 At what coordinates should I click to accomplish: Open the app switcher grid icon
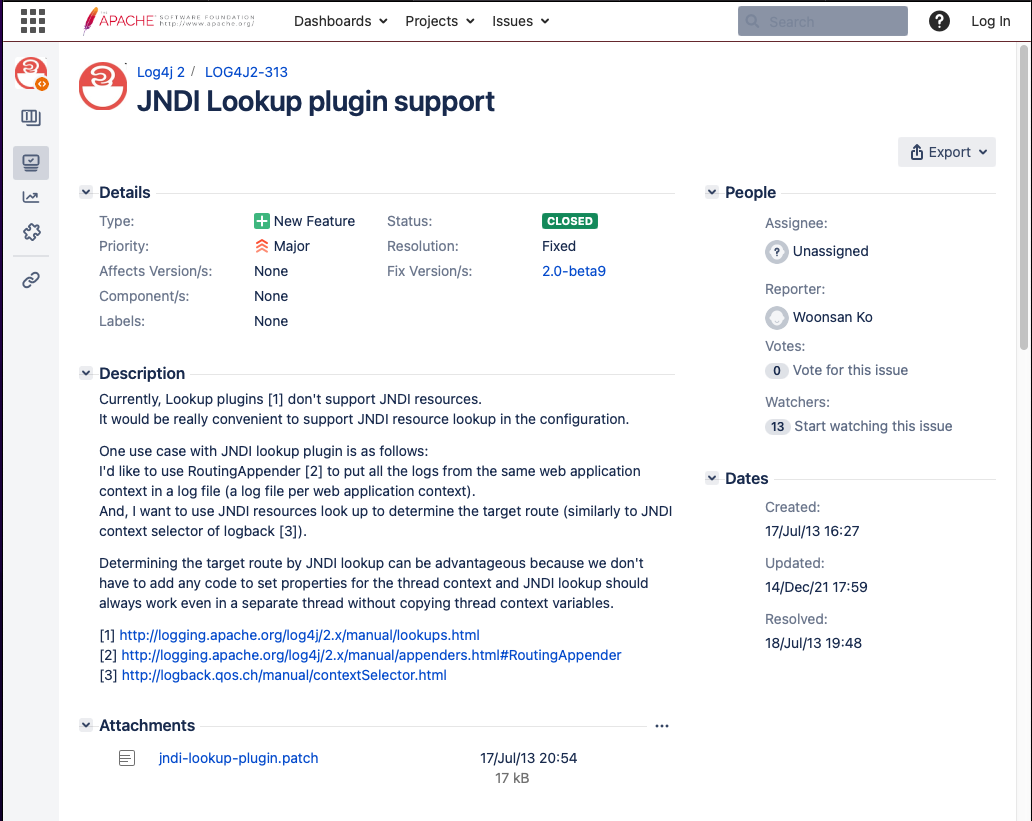coord(33,21)
